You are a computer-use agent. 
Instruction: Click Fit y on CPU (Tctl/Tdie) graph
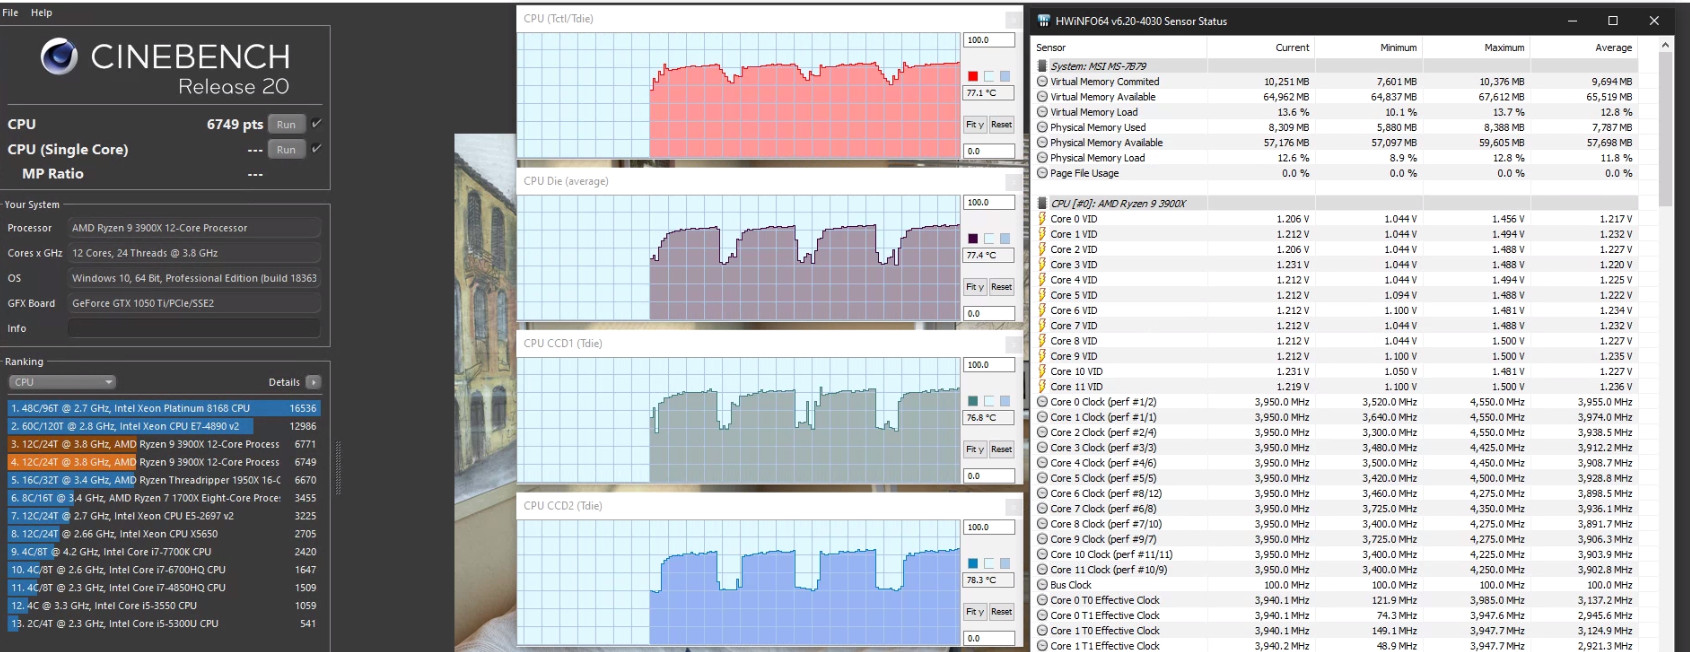coord(975,125)
